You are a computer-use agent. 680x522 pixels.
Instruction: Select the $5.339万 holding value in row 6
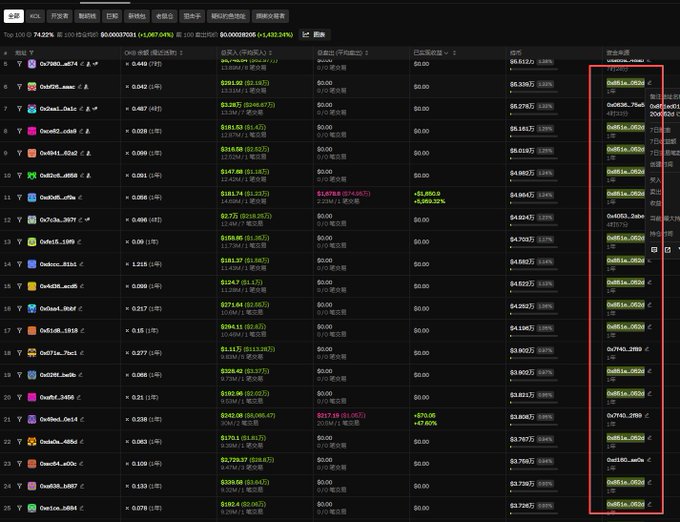click(522, 85)
